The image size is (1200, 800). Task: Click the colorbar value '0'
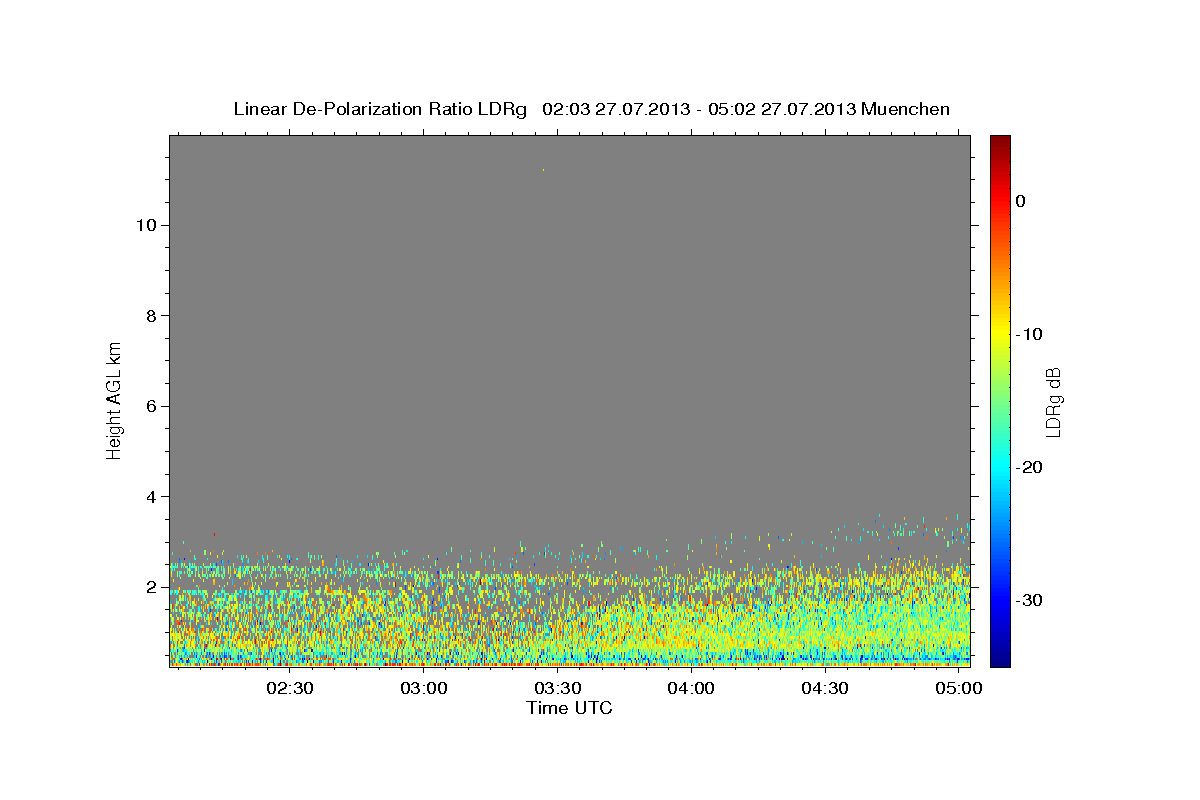pyautogui.click(x=1021, y=201)
